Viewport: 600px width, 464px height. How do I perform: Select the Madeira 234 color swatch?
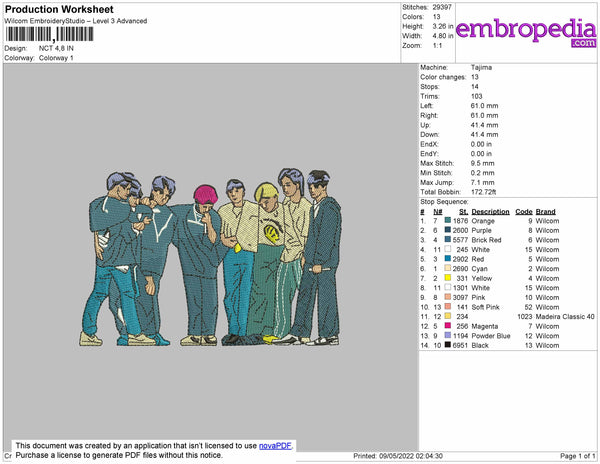click(448, 316)
